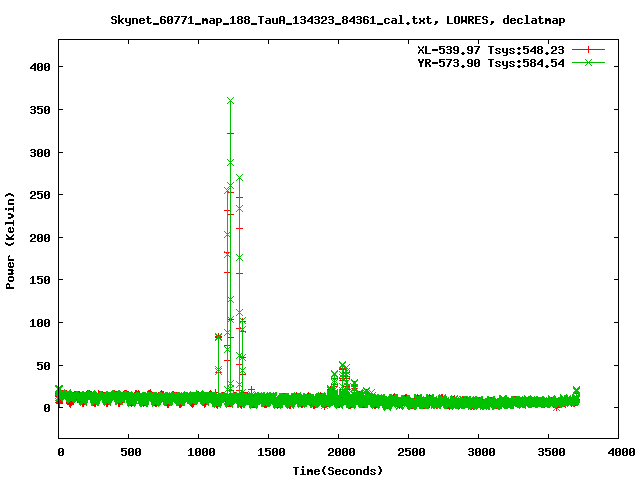The width and height of the screenshot is (640, 480).
Task: Click the green YR legend line sample
Action: tap(588, 62)
